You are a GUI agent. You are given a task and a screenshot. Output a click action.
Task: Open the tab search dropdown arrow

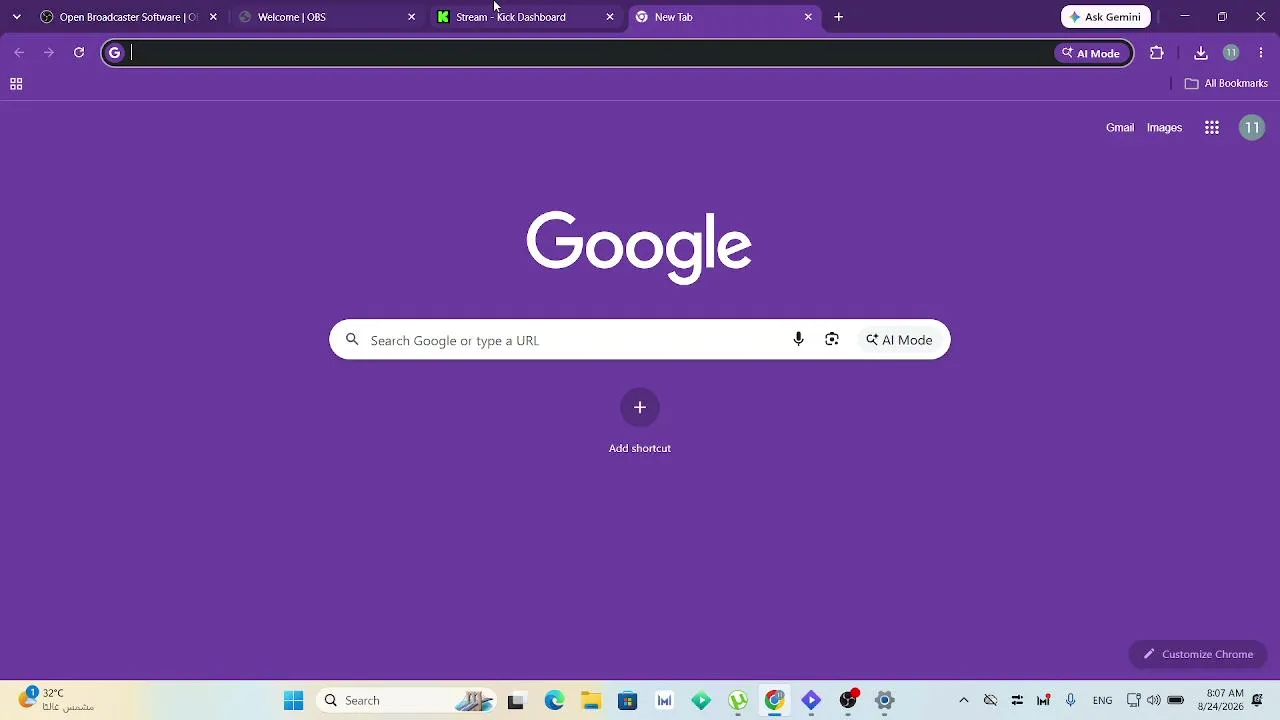16,17
